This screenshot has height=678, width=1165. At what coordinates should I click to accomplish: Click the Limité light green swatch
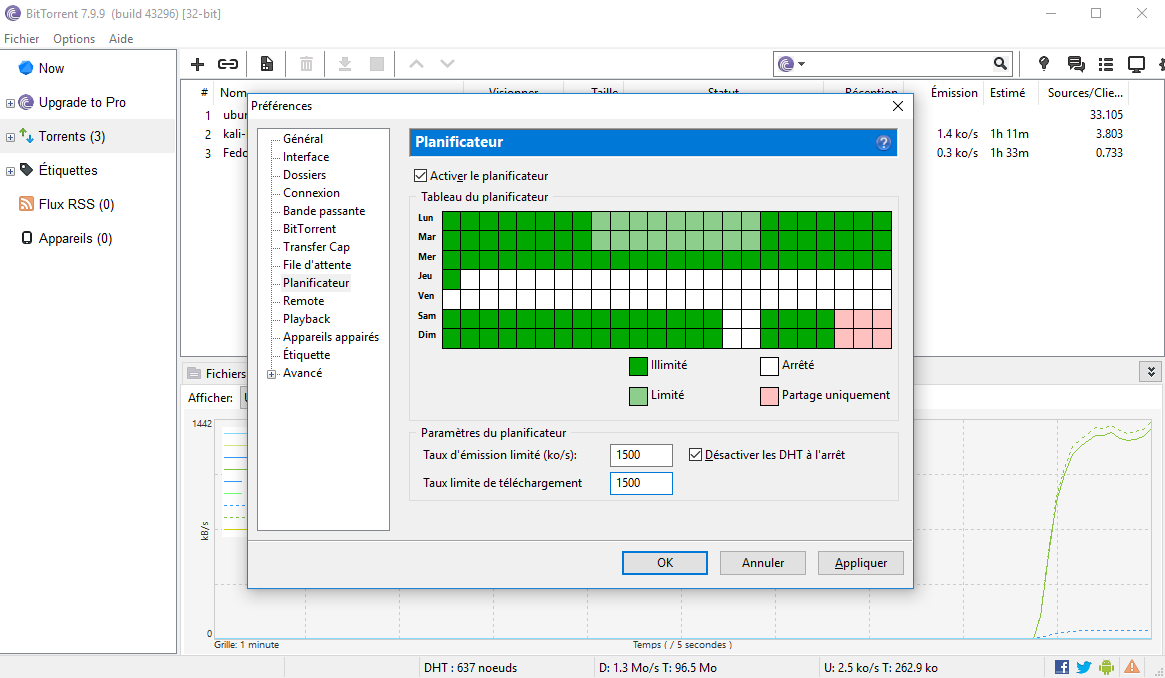coord(638,396)
